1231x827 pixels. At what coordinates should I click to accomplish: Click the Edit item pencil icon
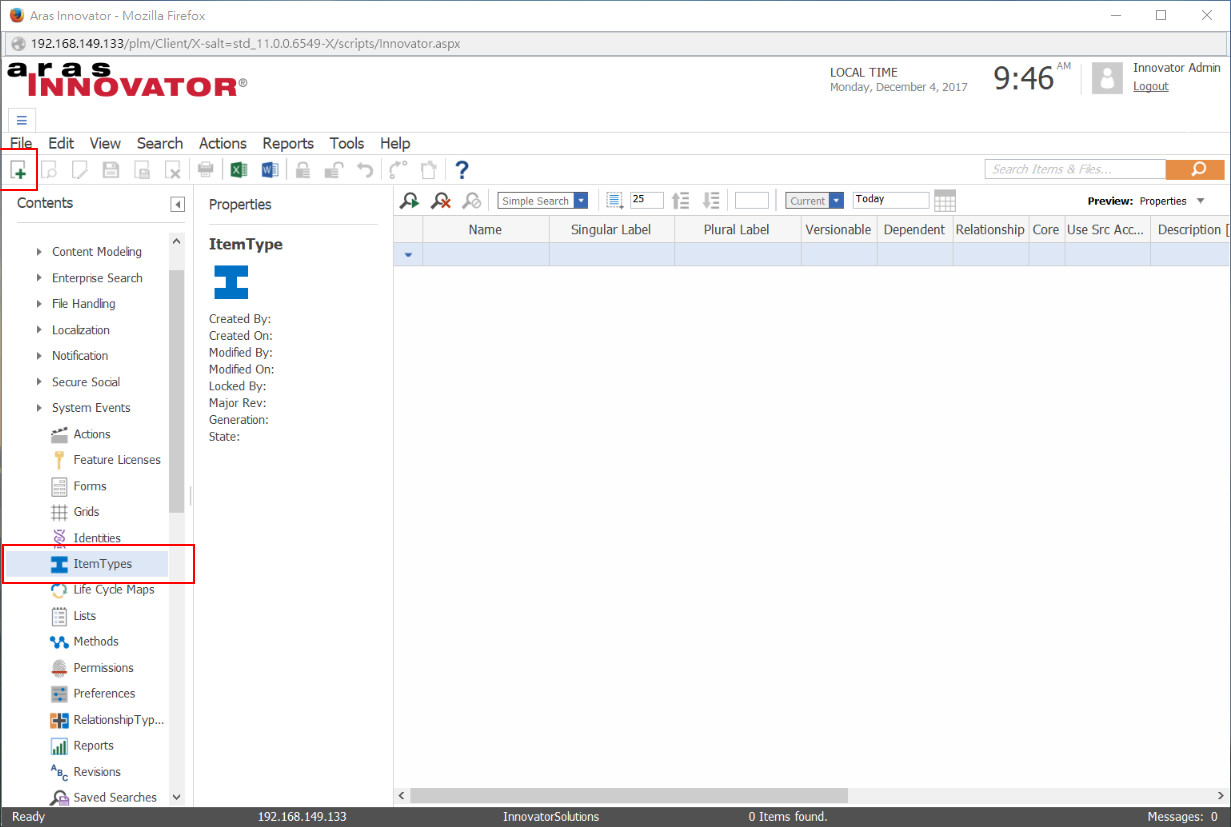(79, 170)
